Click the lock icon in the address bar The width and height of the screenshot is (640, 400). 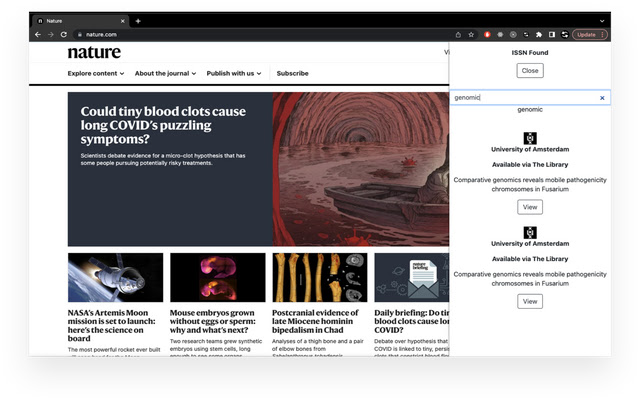tap(80, 35)
